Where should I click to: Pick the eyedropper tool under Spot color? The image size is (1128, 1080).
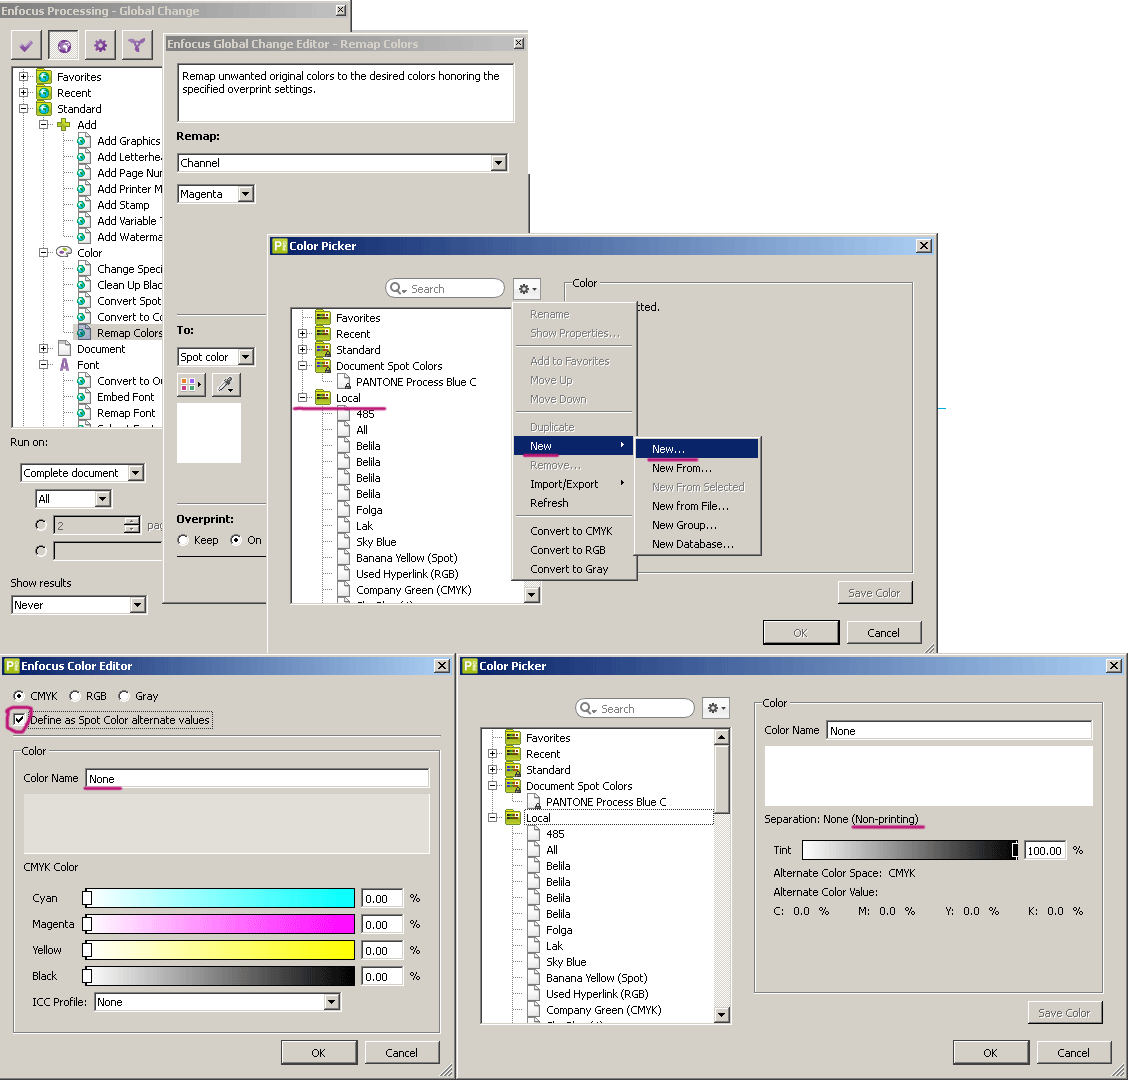coord(226,385)
